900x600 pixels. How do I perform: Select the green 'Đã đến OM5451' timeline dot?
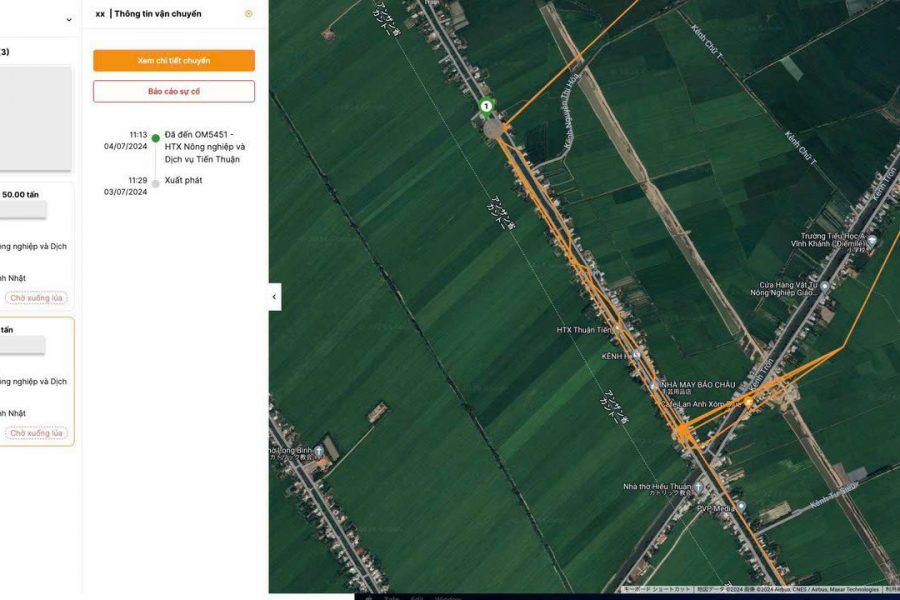(155, 138)
